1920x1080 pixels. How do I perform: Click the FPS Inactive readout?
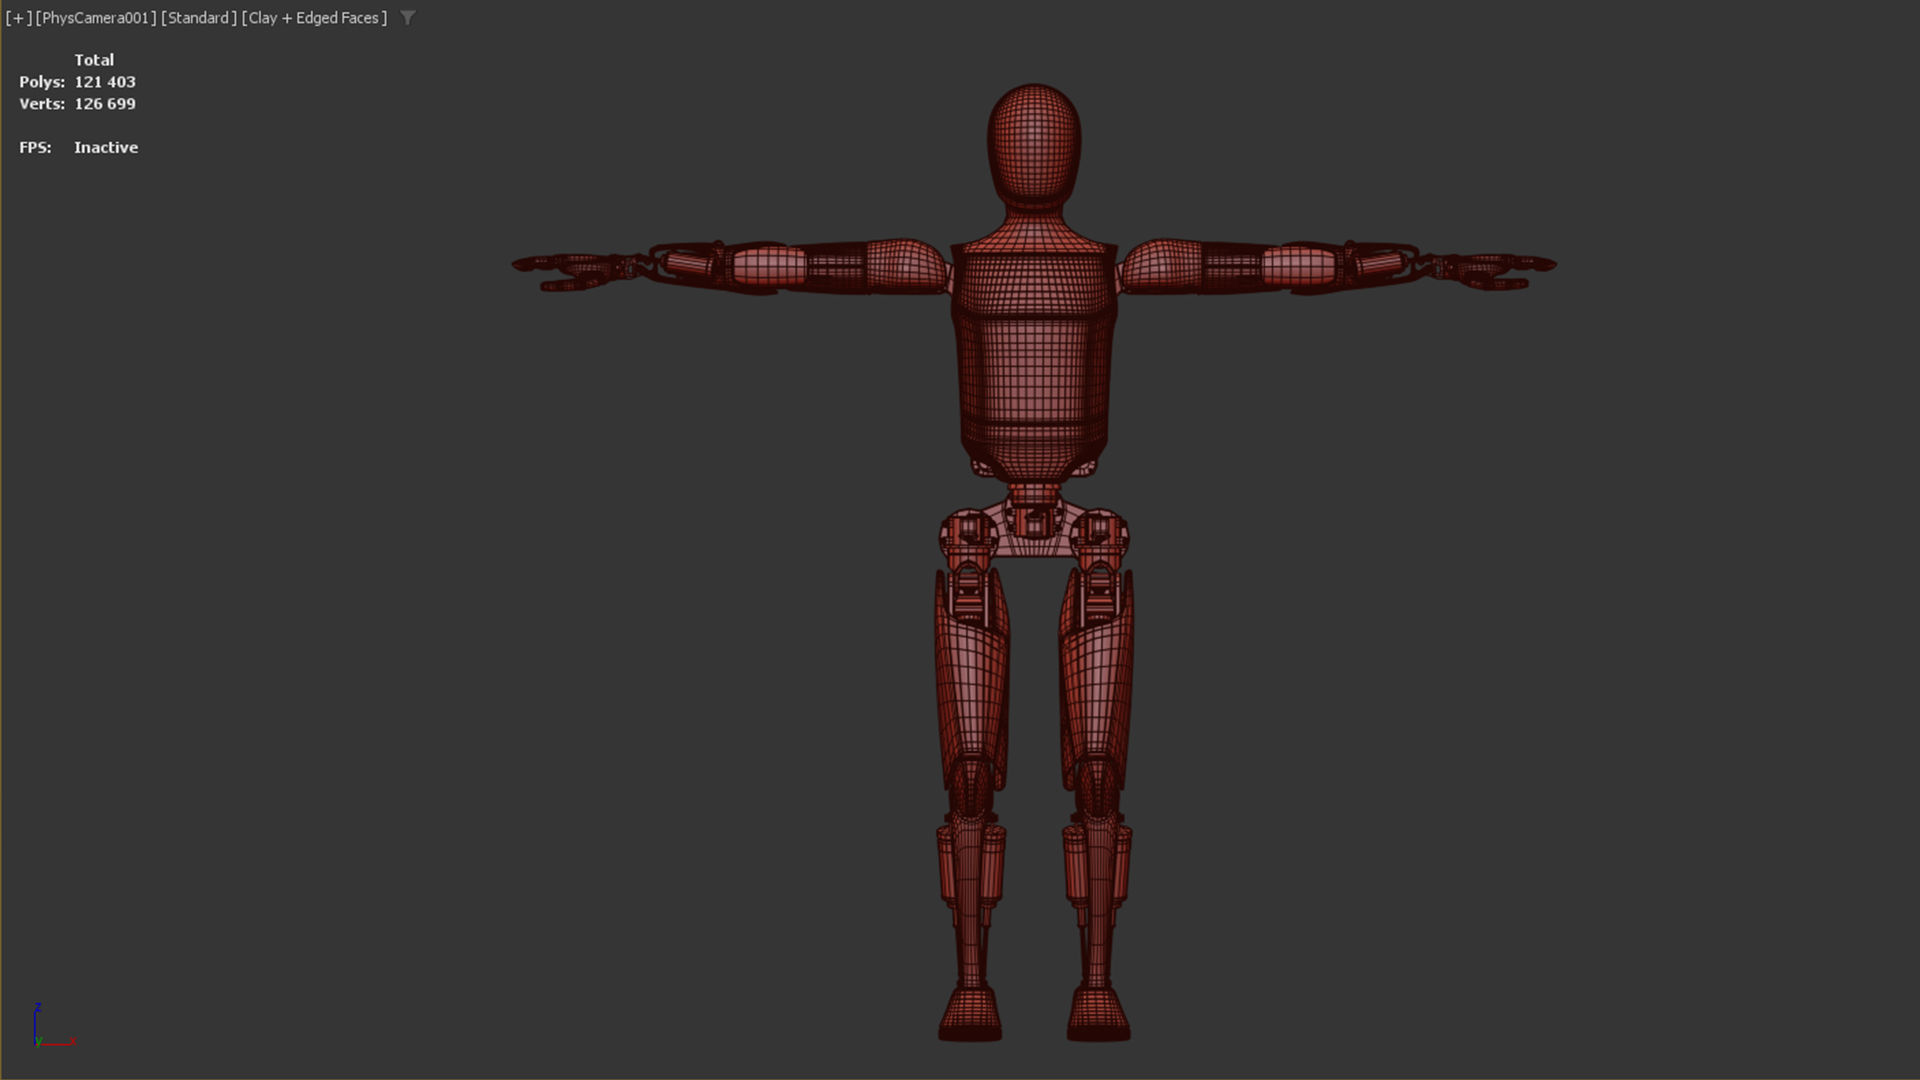pos(104,147)
